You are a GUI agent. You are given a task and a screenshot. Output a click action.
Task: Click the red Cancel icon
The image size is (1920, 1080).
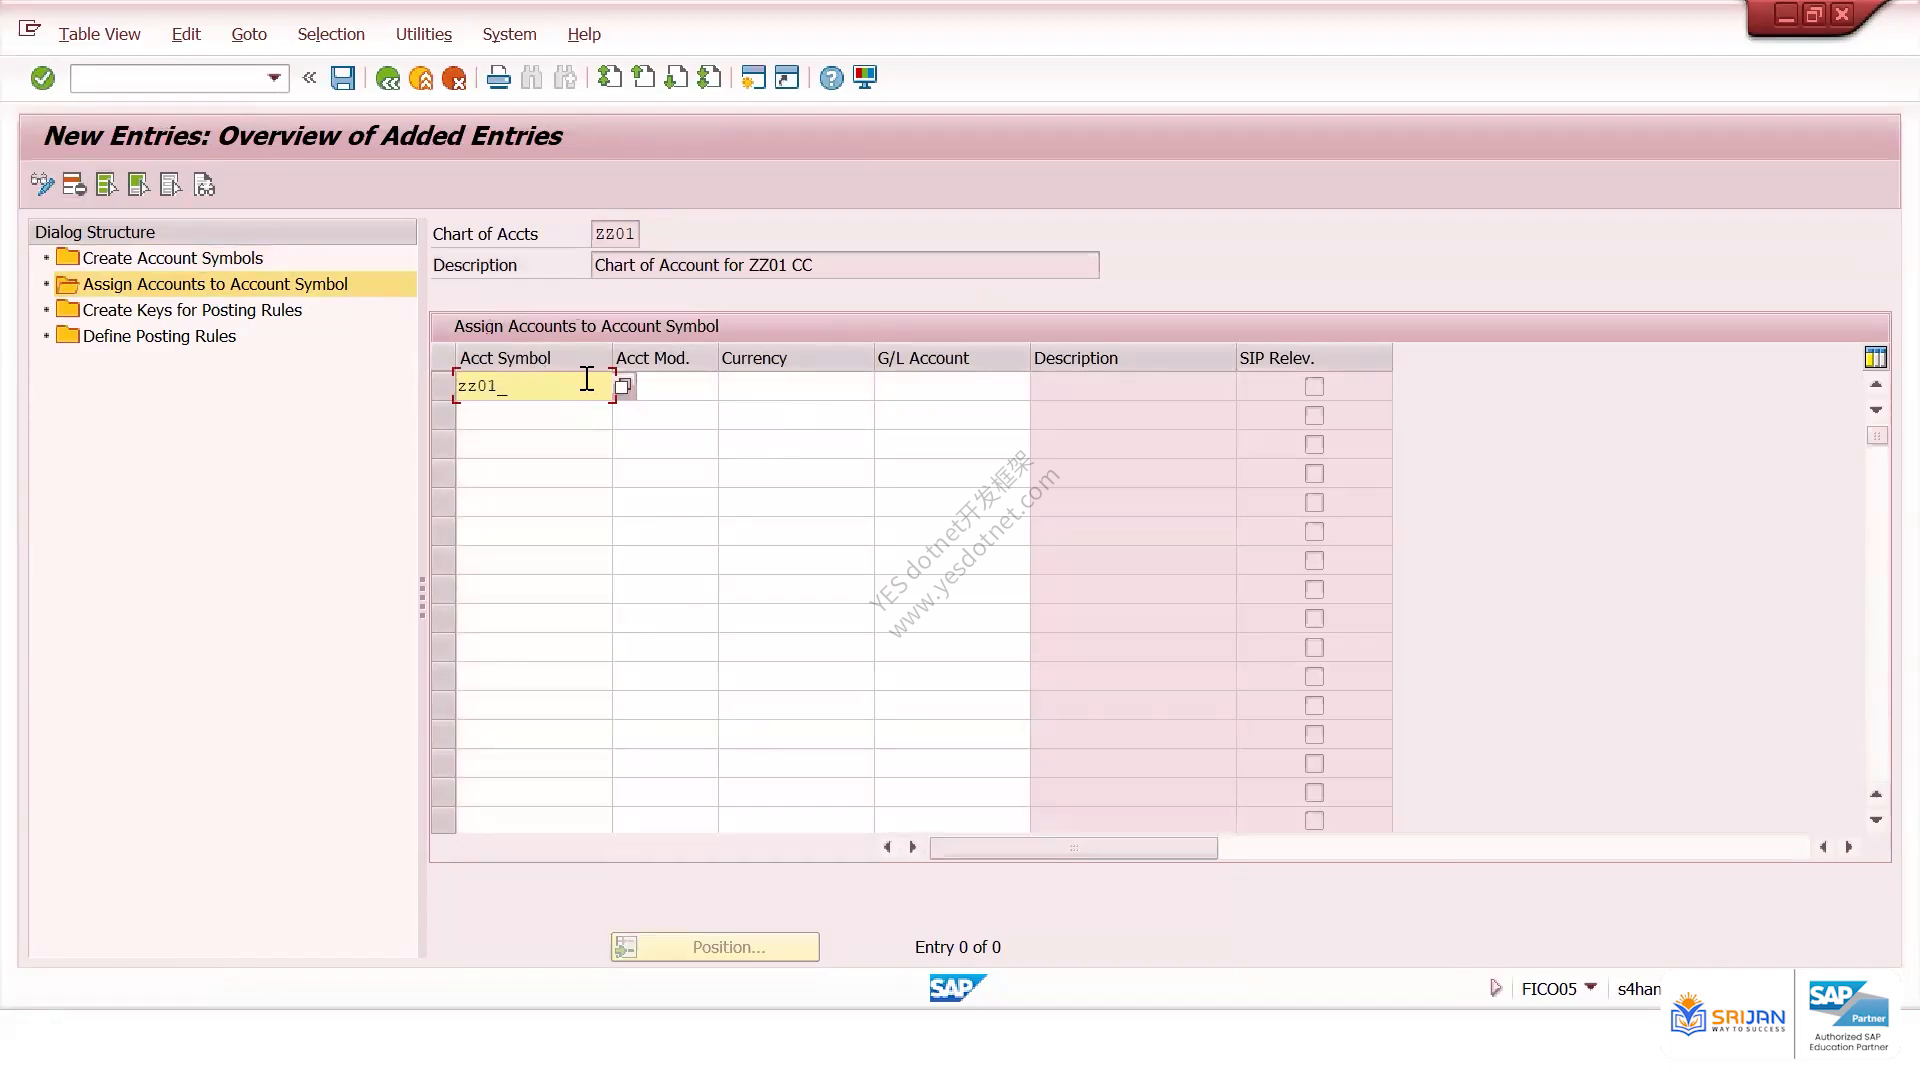454,78
